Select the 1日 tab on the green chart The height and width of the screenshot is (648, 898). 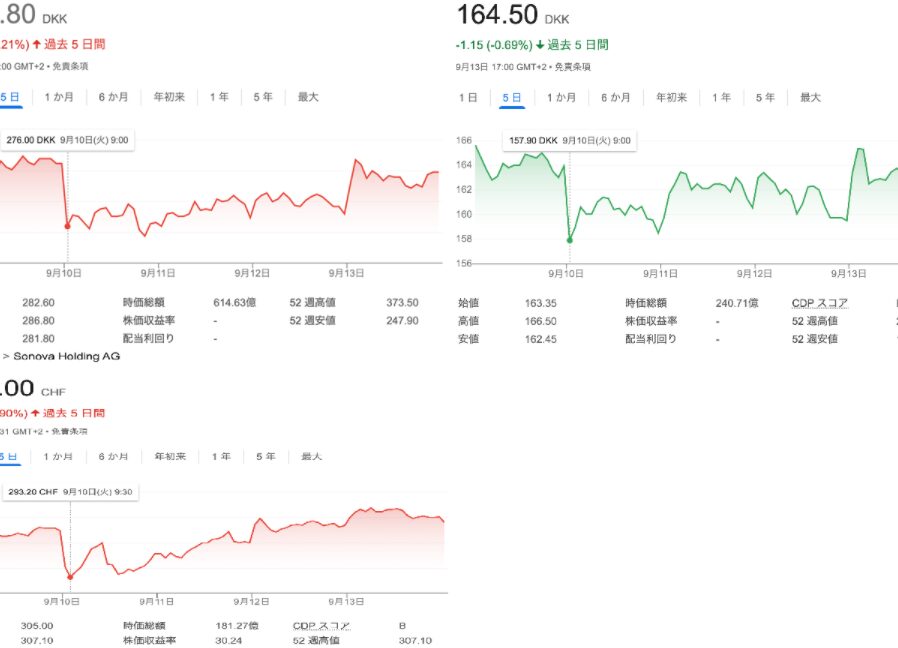468,97
